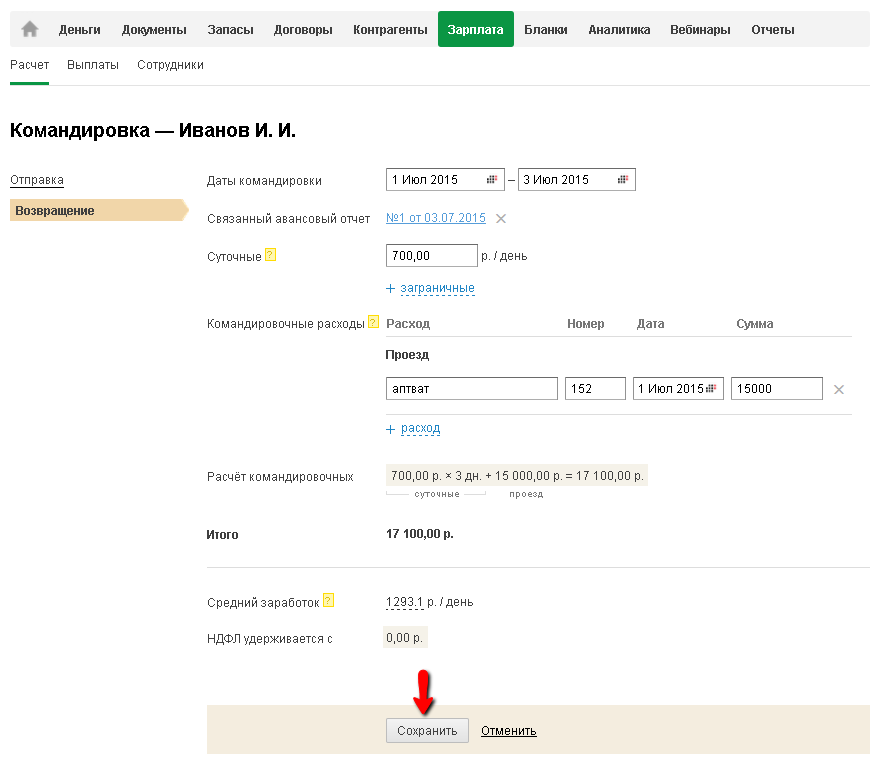The image size is (879, 763).
Task: Select Отправка step in left sidebar
Action: click(x=37, y=180)
